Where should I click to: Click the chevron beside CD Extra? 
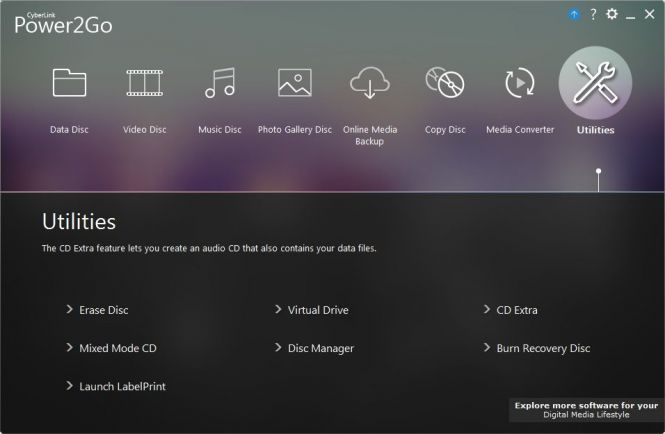tap(487, 309)
